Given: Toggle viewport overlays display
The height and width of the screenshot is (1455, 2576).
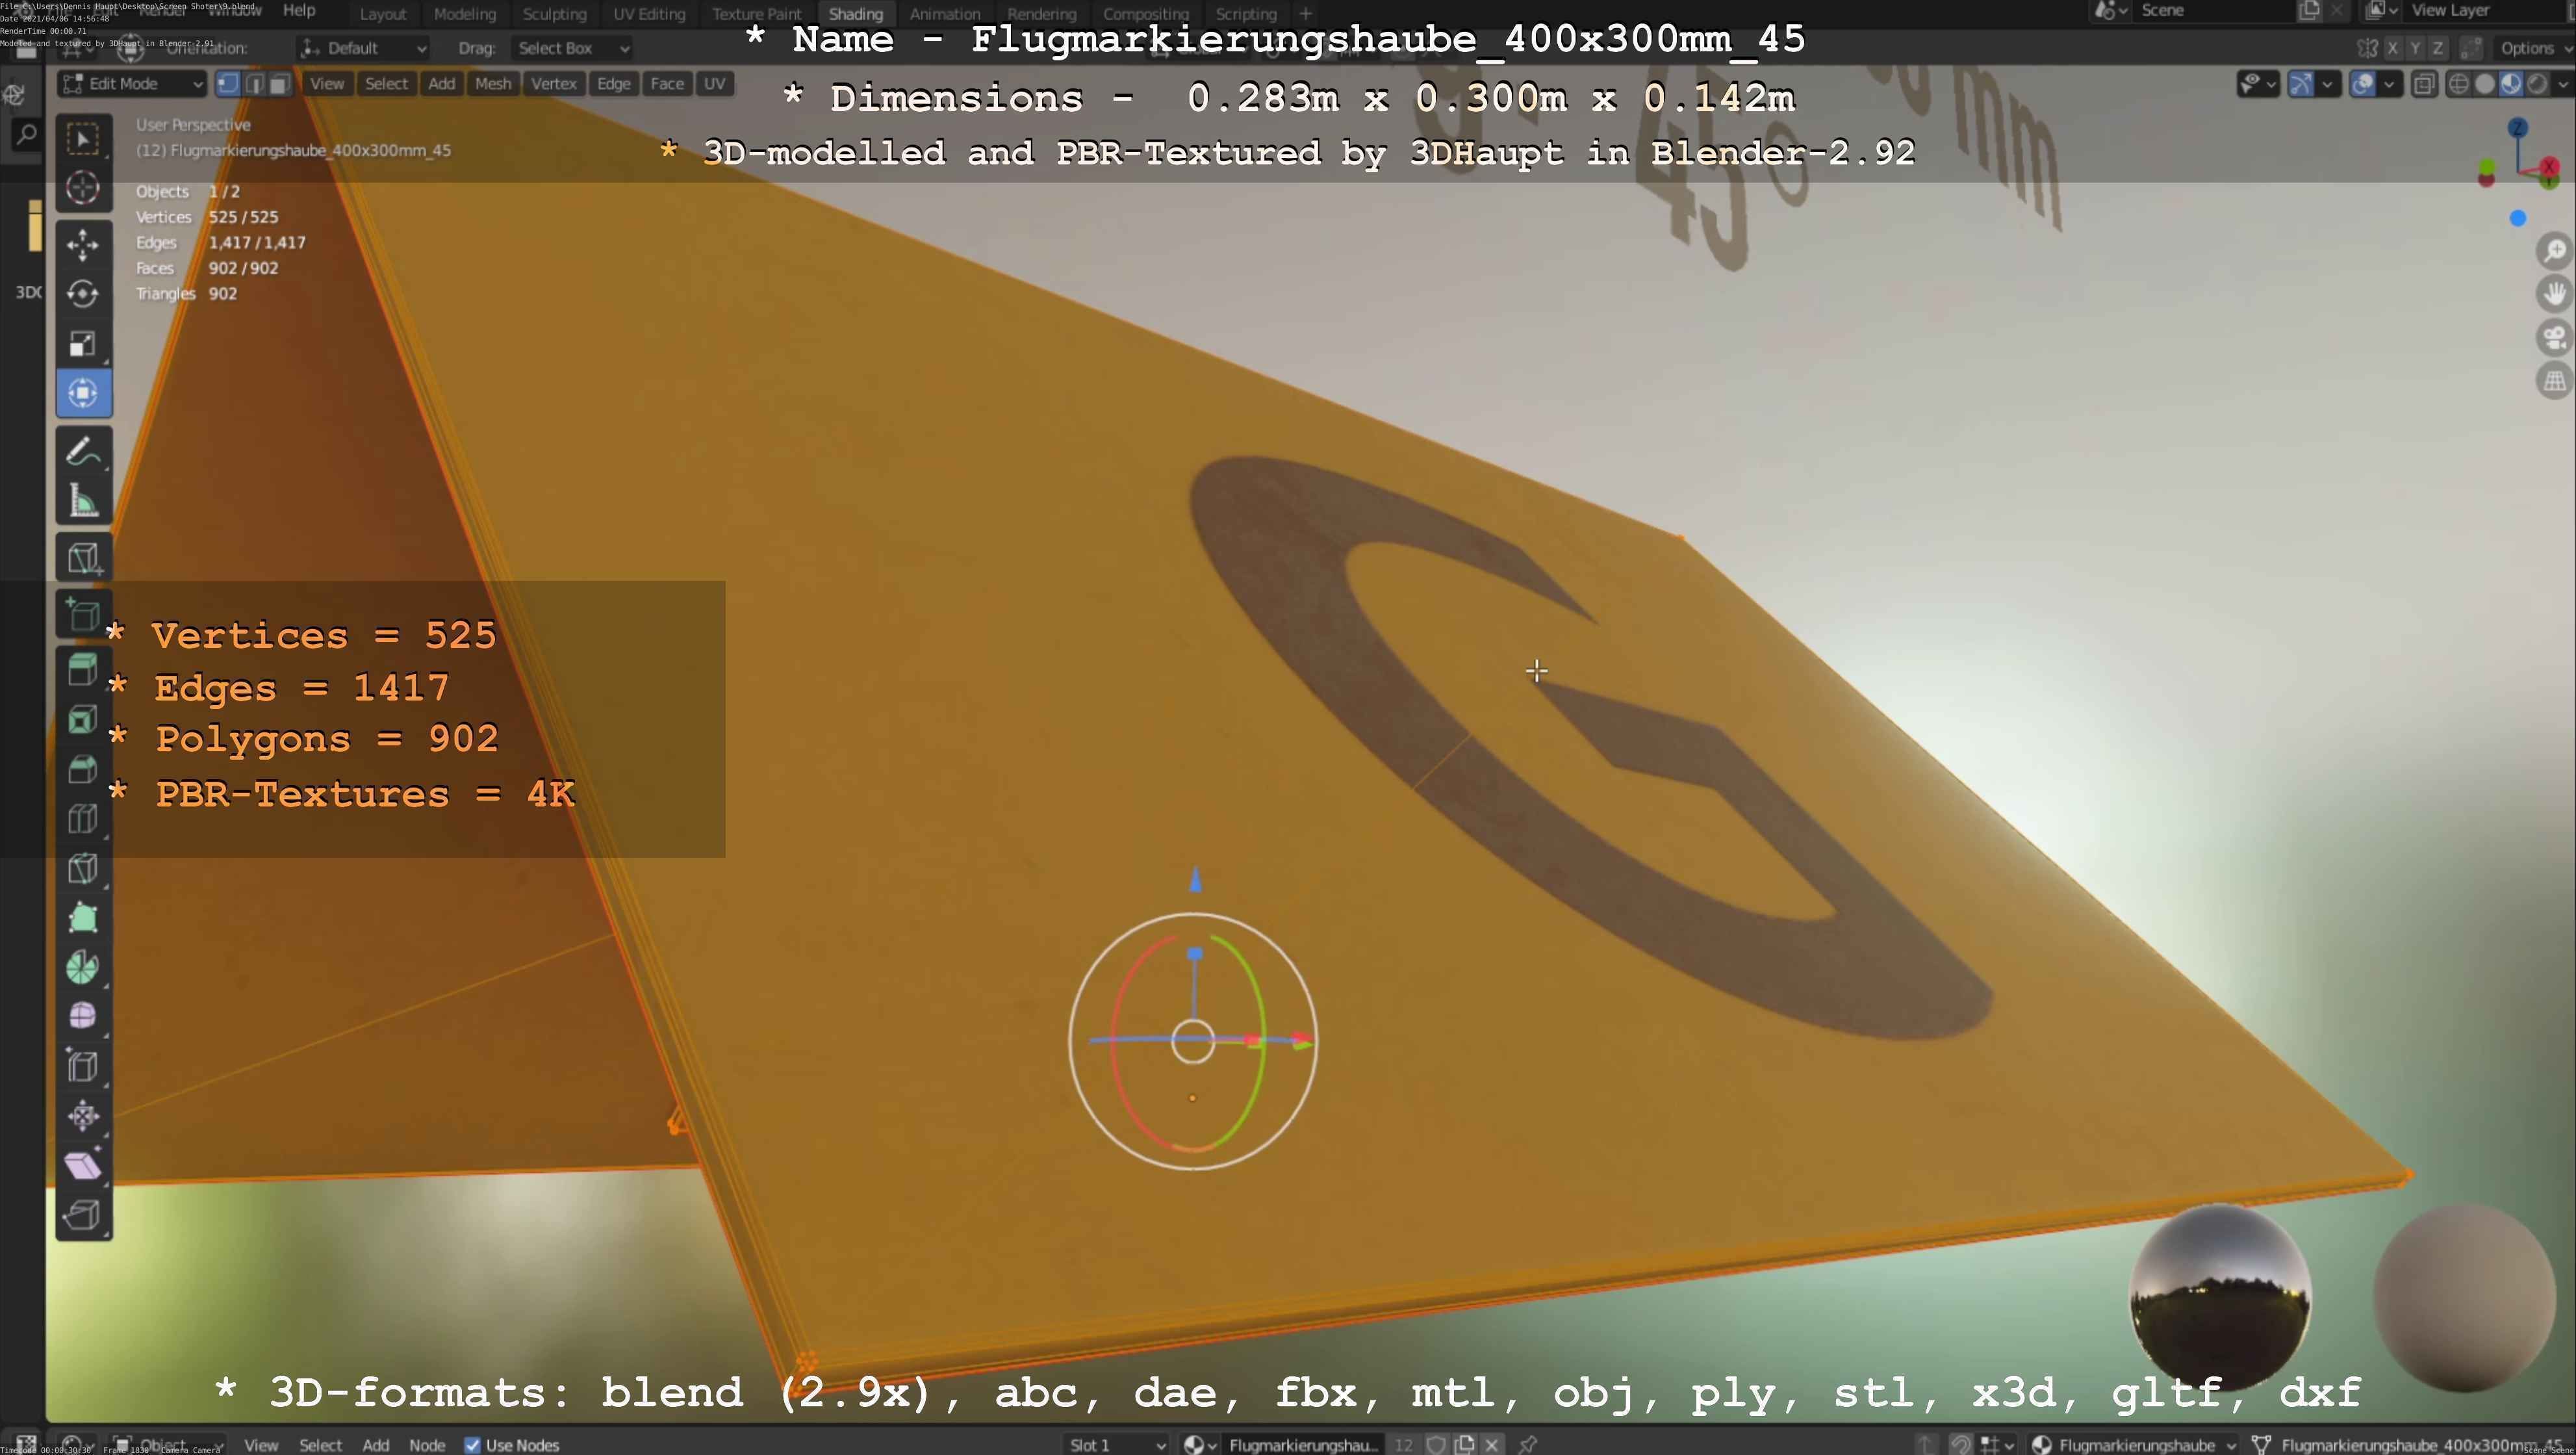Looking at the screenshot, I should (x=2363, y=84).
